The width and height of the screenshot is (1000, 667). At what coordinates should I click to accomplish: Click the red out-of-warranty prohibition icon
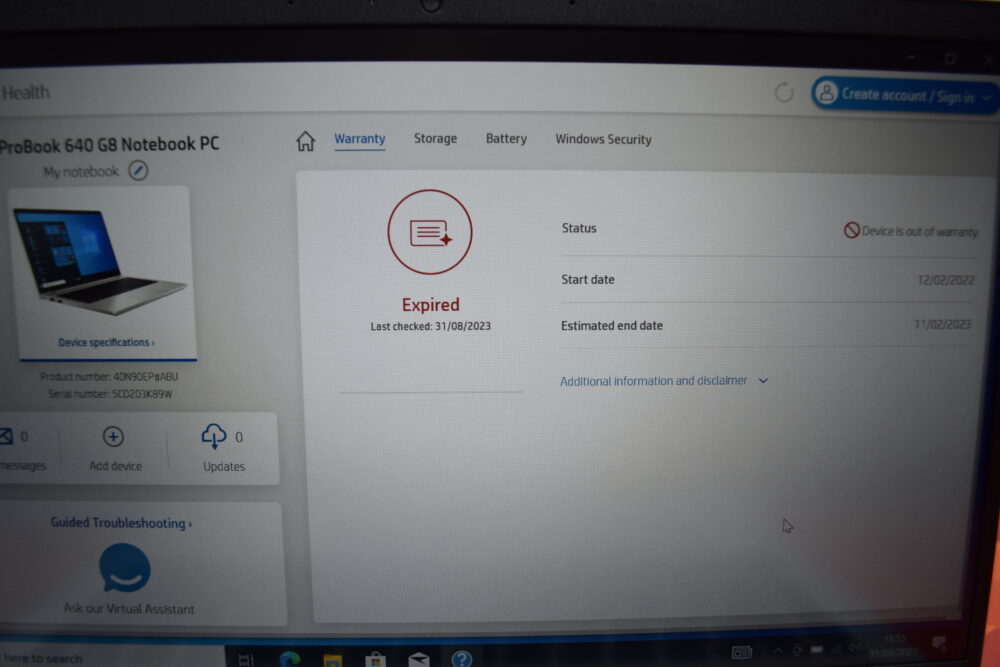click(851, 230)
